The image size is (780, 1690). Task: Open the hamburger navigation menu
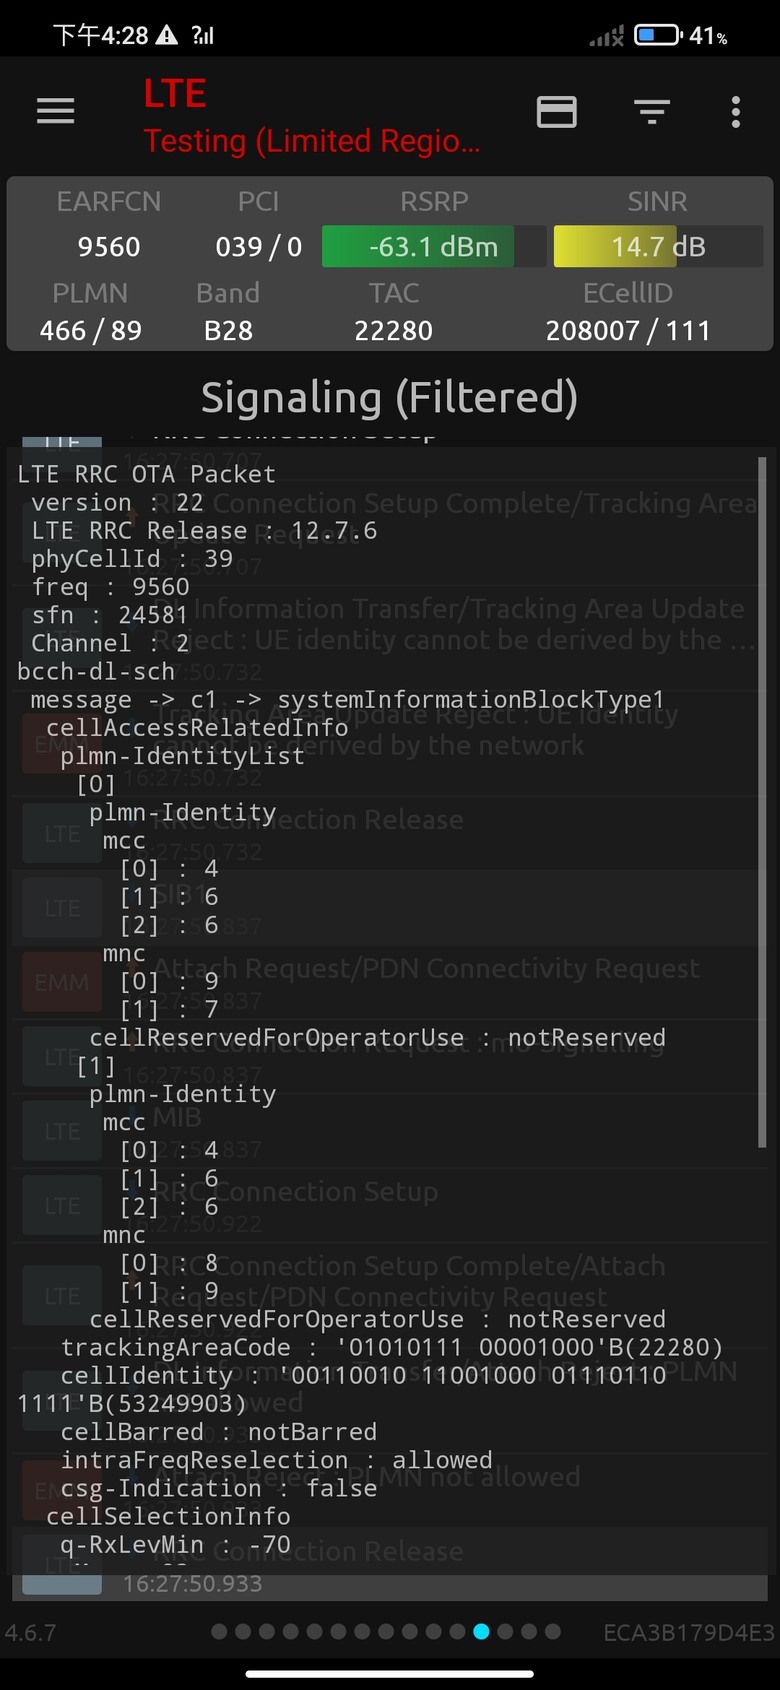point(56,111)
